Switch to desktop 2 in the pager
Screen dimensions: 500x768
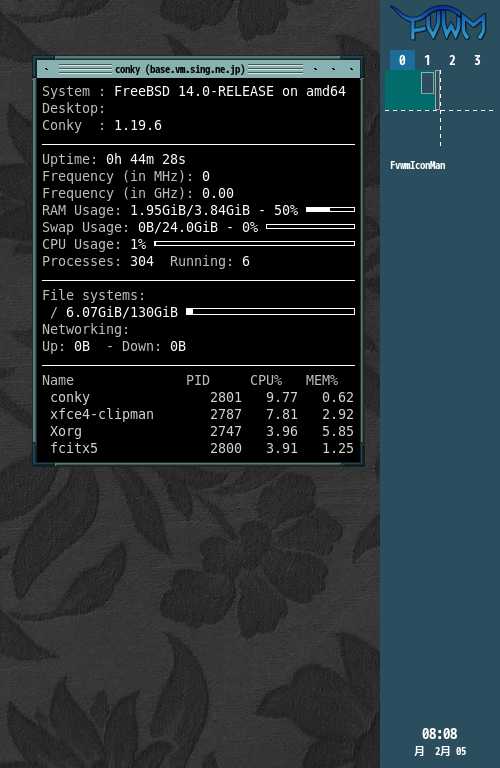tap(452, 60)
